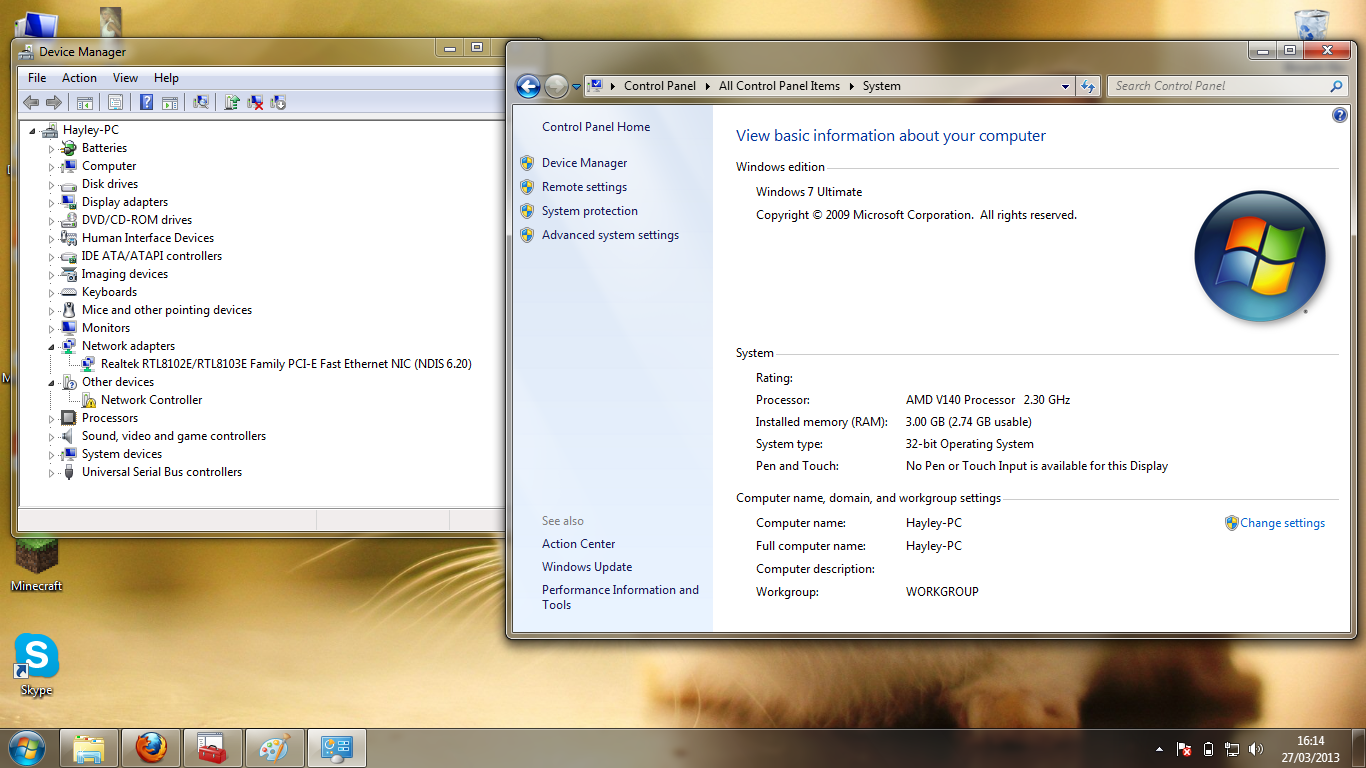Image resolution: width=1366 pixels, height=768 pixels.
Task: Click the Search Control Panel field
Action: pos(1218,86)
